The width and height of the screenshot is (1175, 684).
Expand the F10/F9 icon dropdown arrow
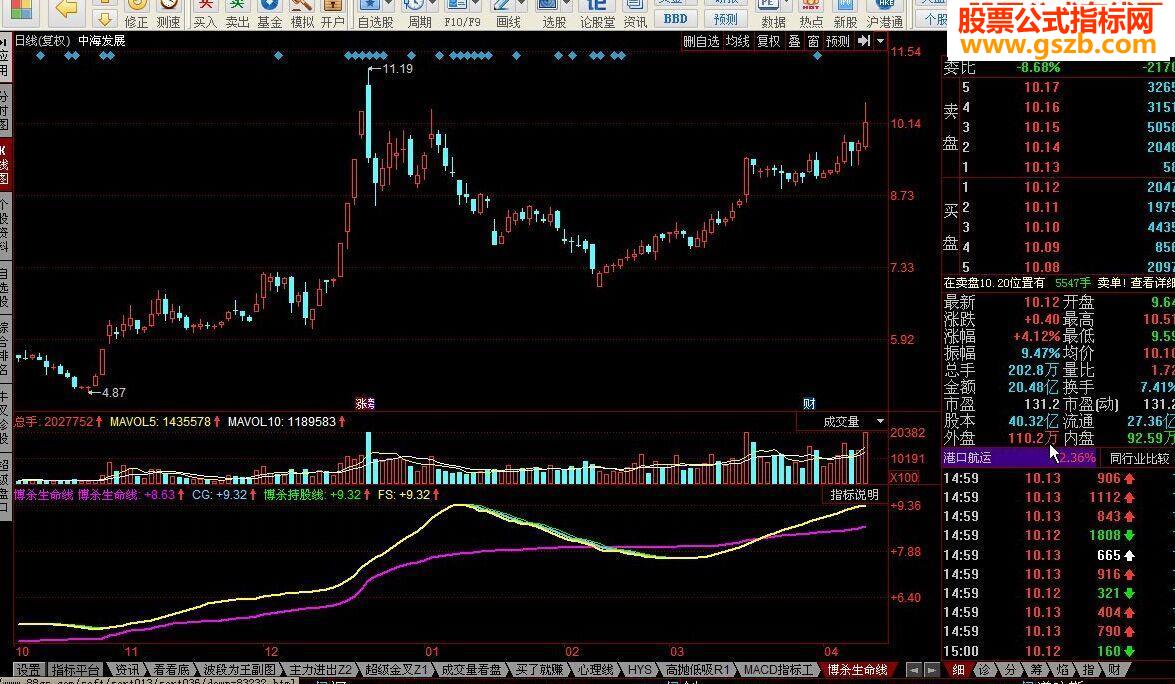pos(477,4)
